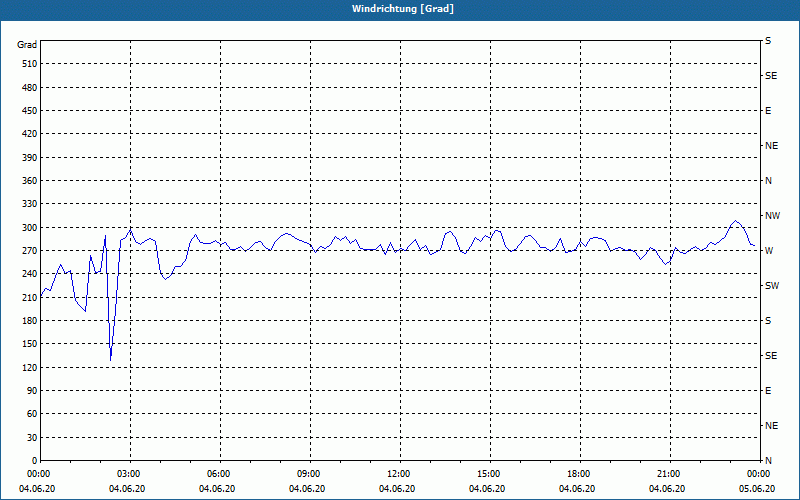Click the 03:00 time label

tap(129, 474)
